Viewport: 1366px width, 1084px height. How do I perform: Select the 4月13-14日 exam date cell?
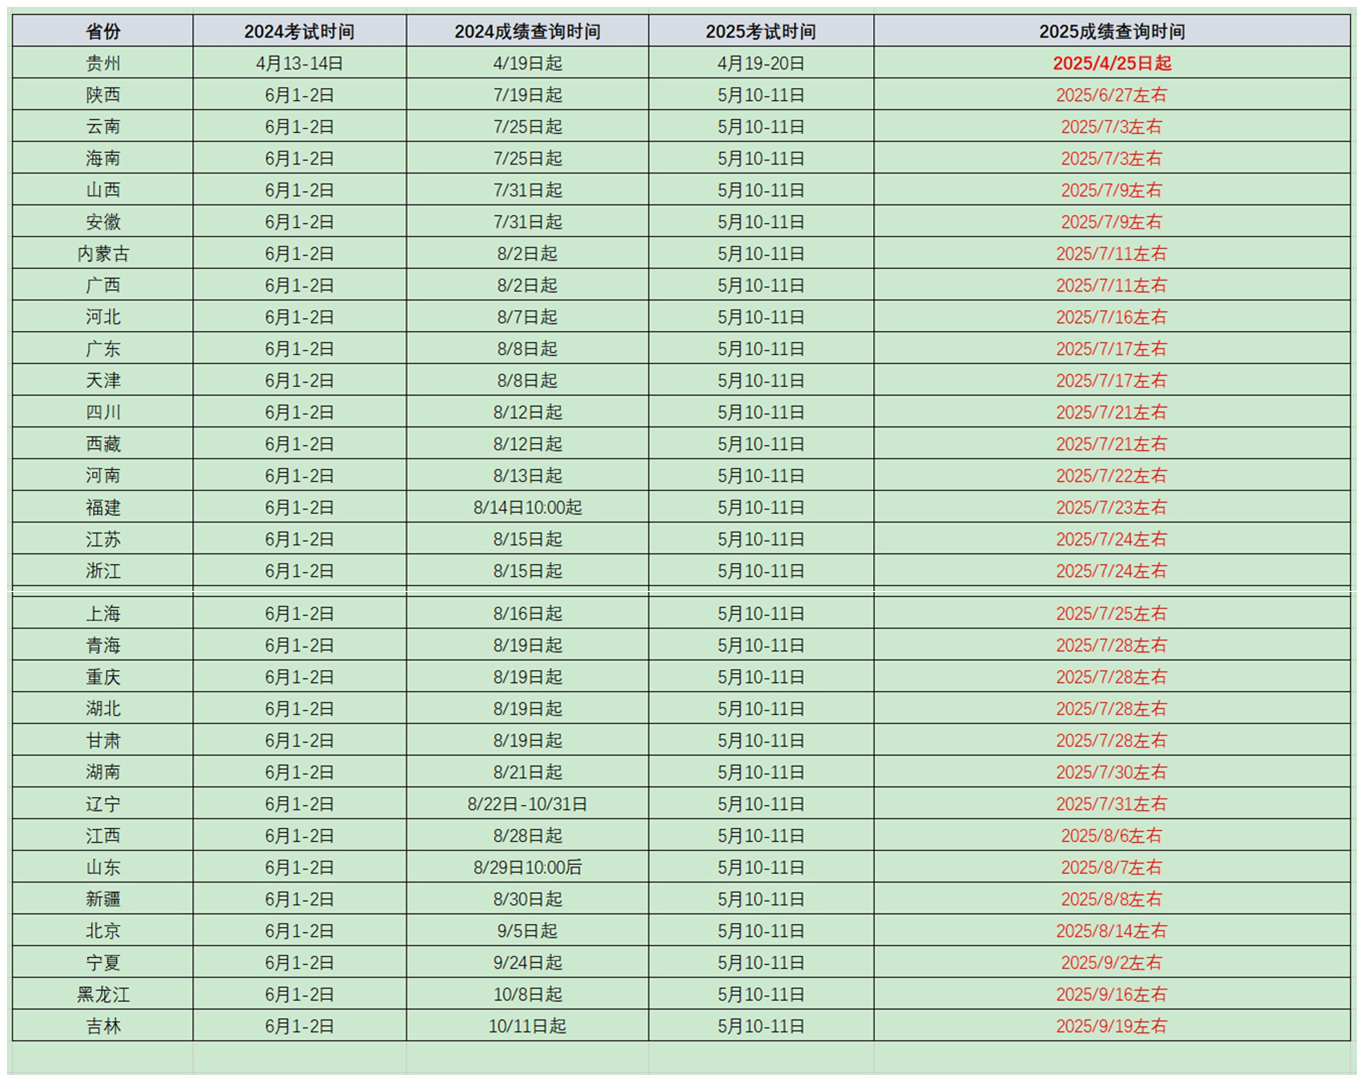(299, 63)
